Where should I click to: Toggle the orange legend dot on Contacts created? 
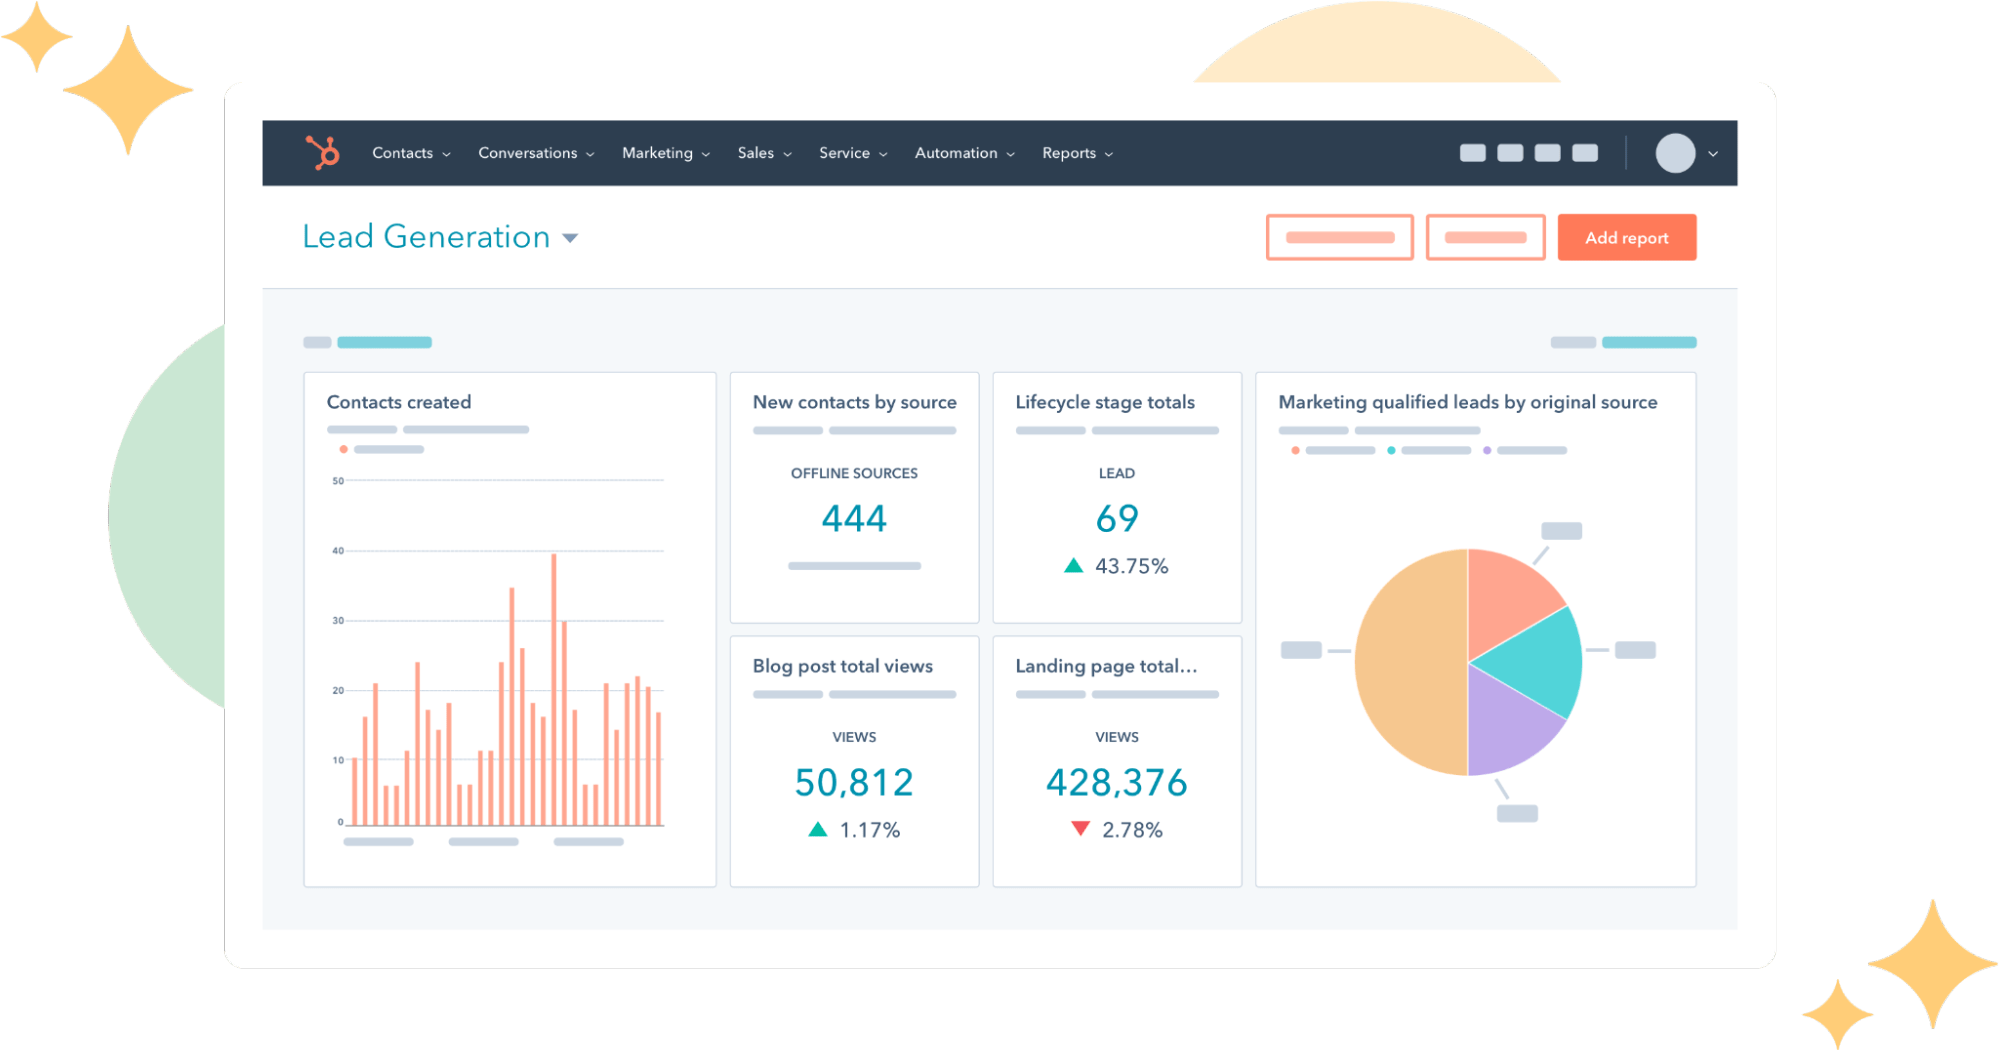click(343, 449)
